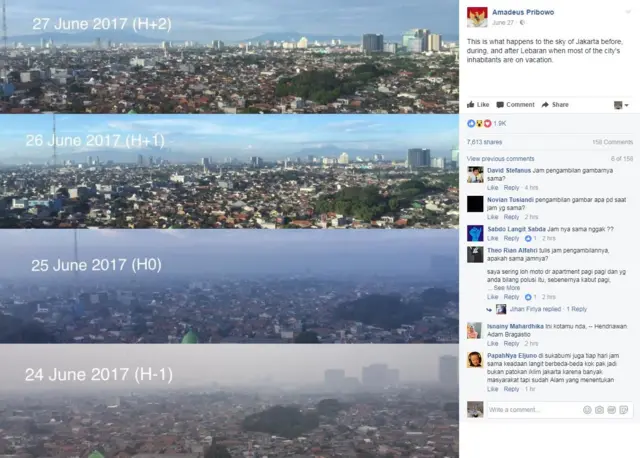
Task: Open the emoji picker in comment box
Action: (587, 410)
